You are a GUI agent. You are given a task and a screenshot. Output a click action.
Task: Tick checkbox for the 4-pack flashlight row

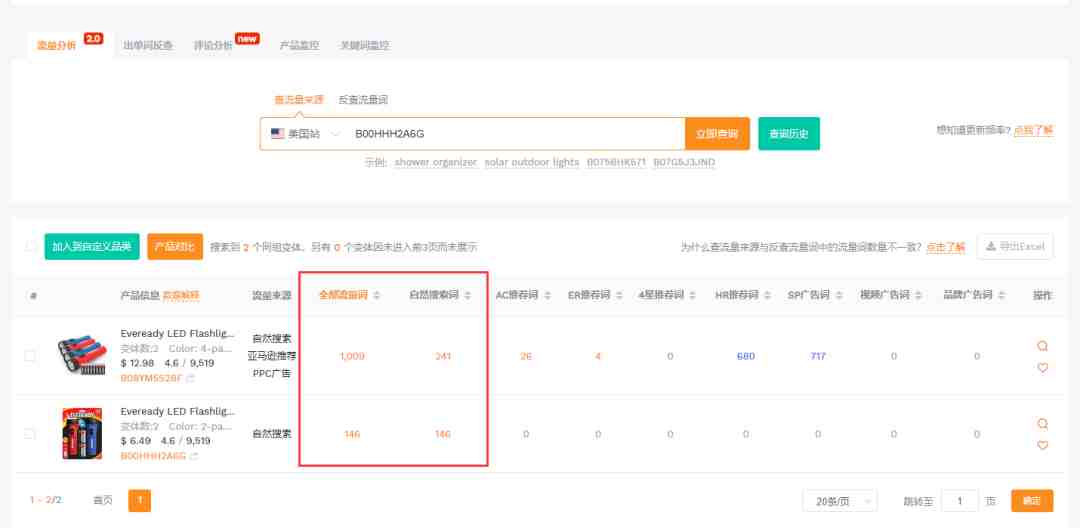[30, 356]
